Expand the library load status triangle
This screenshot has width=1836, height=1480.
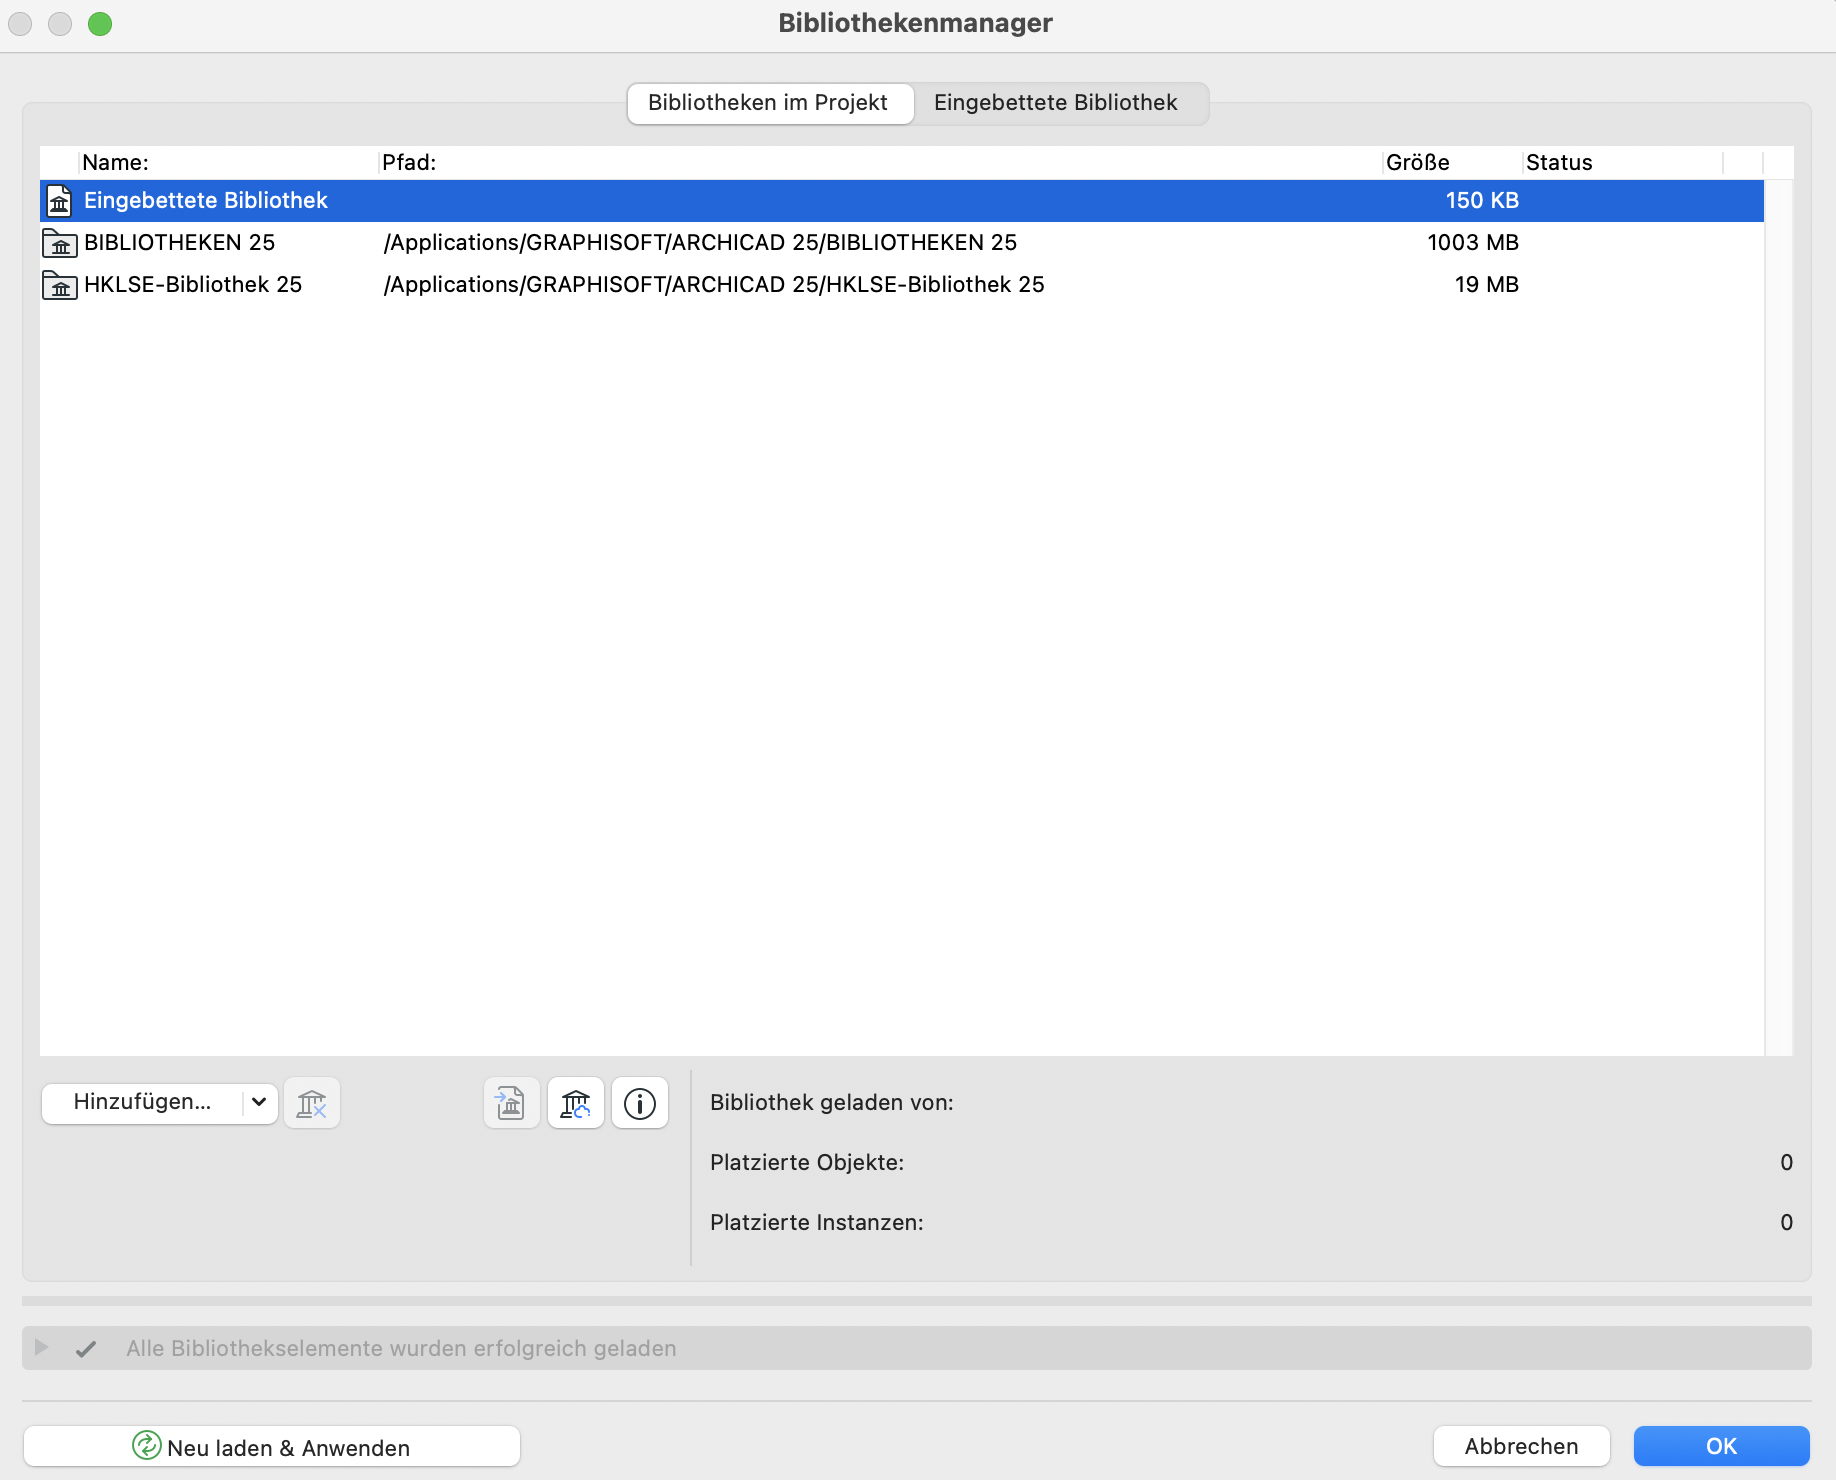(41, 1347)
